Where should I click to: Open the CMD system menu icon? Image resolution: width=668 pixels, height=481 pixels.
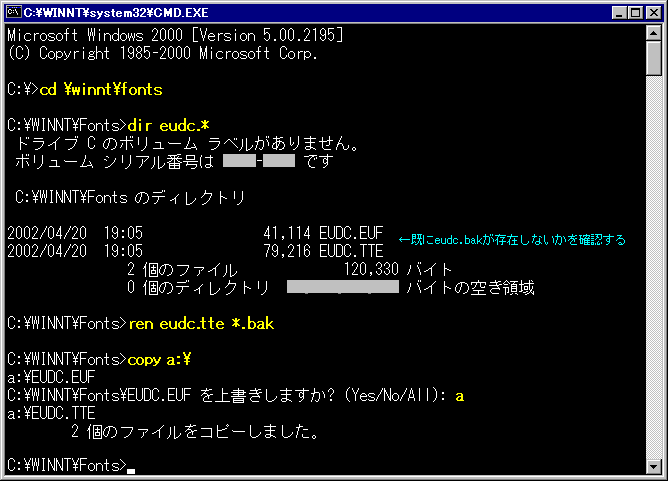tap(14, 12)
